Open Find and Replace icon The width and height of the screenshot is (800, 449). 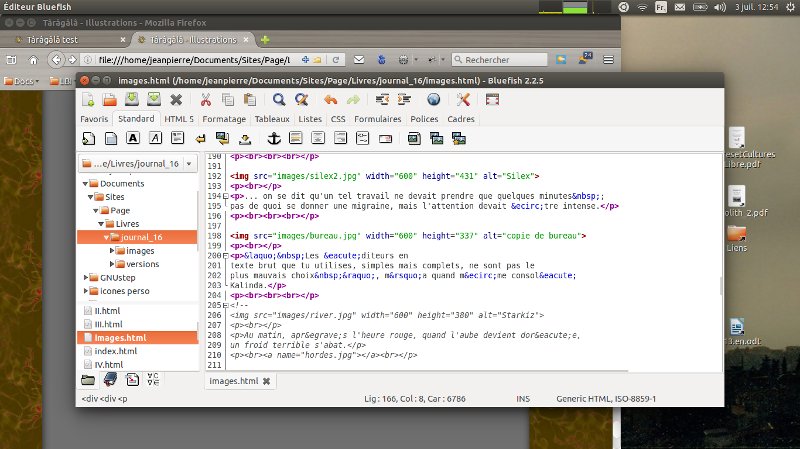(301, 99)
